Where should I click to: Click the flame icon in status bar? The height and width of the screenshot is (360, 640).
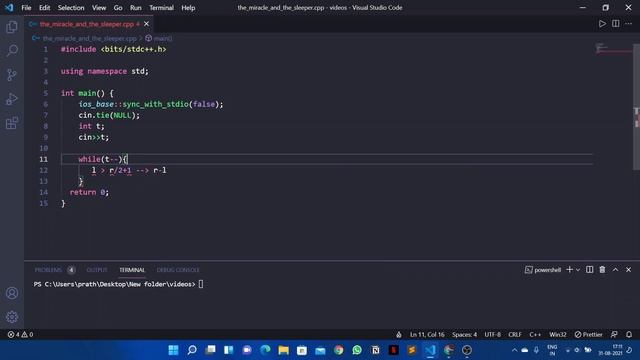pos(399,334)
